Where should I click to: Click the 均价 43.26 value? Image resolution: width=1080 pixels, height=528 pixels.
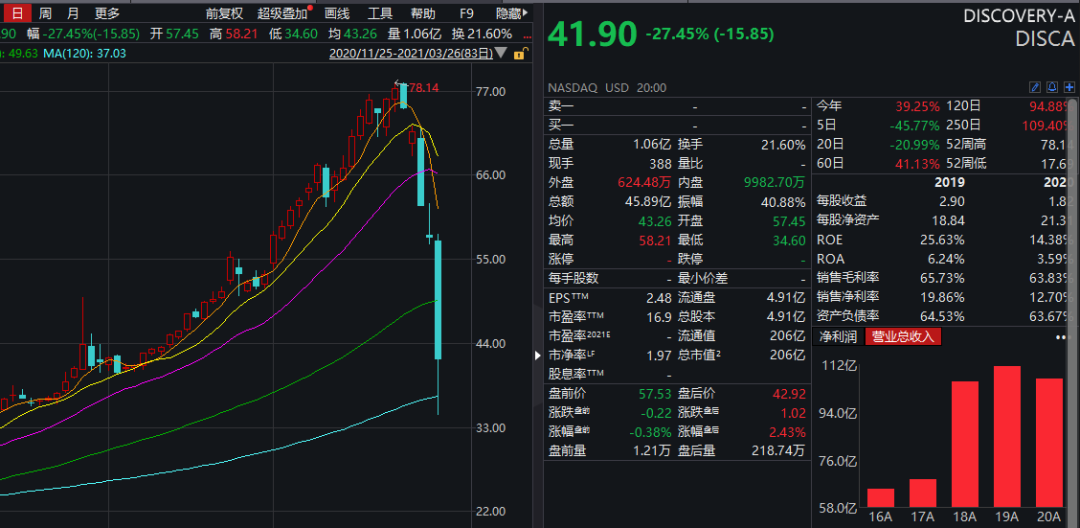[655, 221]
